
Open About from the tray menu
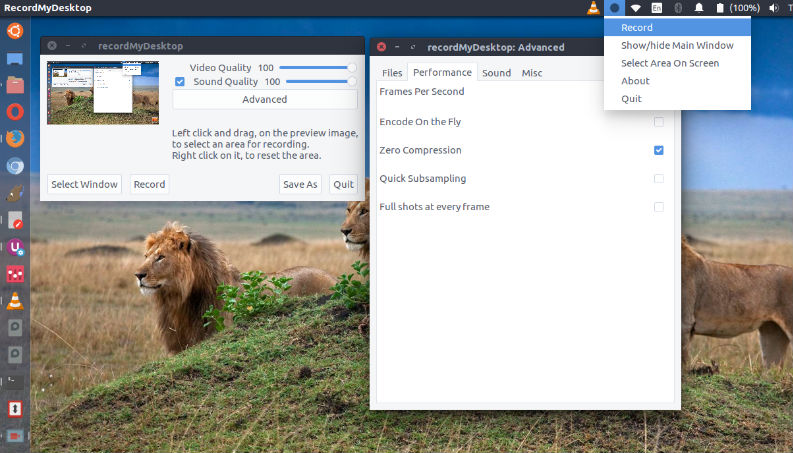point(677,80)
